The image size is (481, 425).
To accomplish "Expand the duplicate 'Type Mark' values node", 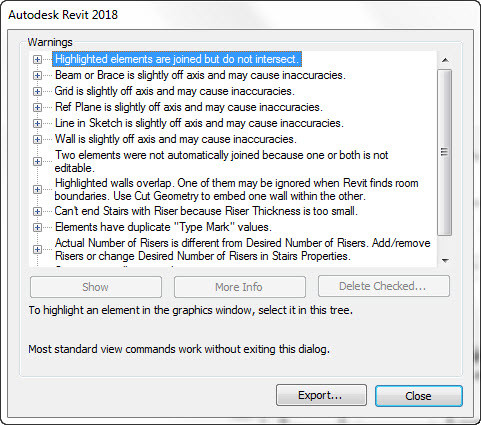I will 37,228.
